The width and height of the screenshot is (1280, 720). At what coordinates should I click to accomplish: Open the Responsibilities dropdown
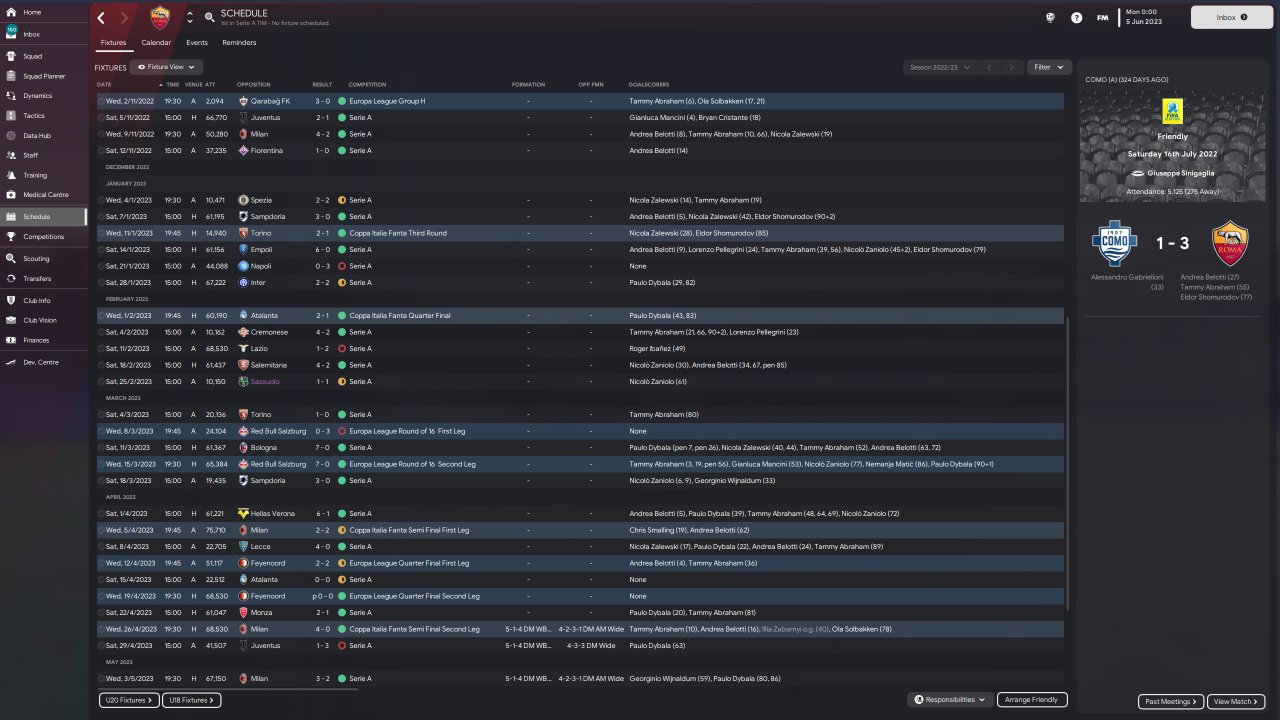point(949,700)
